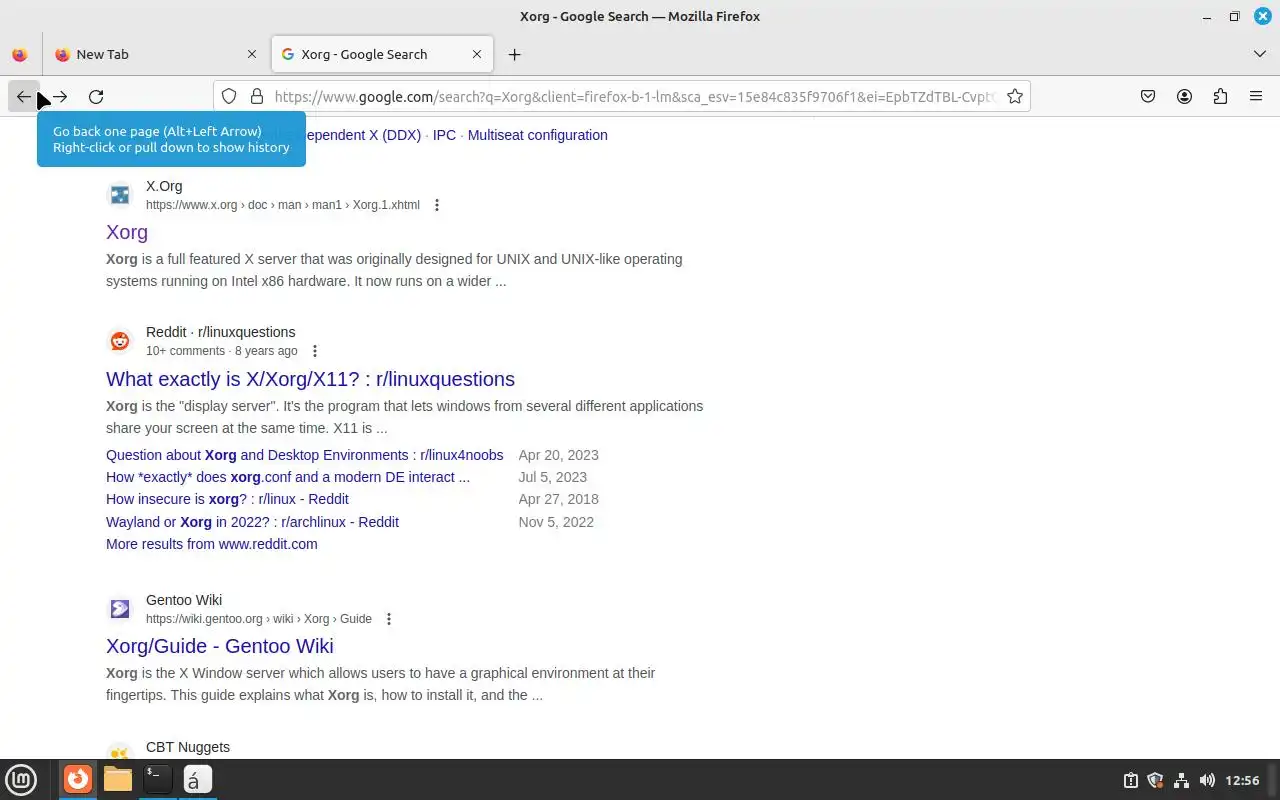Select the Xorg - Google Search tab

[x=382, y=55]
